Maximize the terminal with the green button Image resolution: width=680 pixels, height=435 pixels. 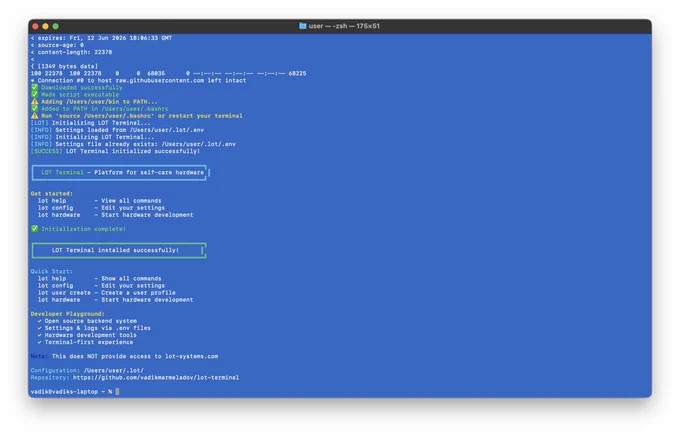pos(56,26)
